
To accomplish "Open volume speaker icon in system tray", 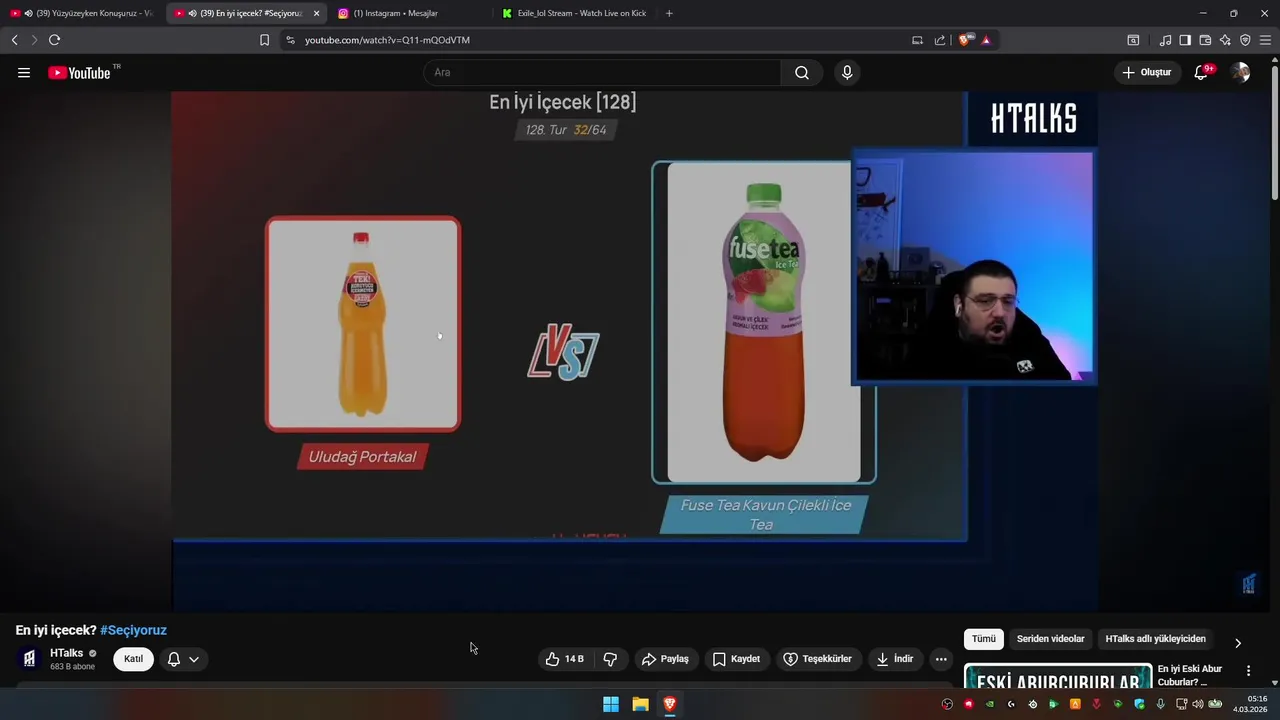I will (1197, 704).
